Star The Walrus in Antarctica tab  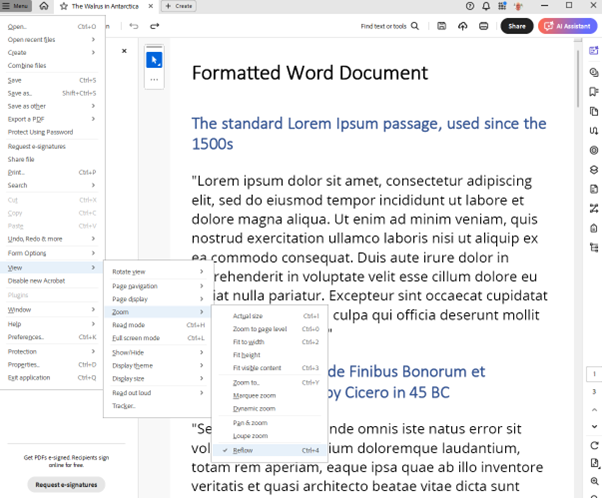click(64, 6)
